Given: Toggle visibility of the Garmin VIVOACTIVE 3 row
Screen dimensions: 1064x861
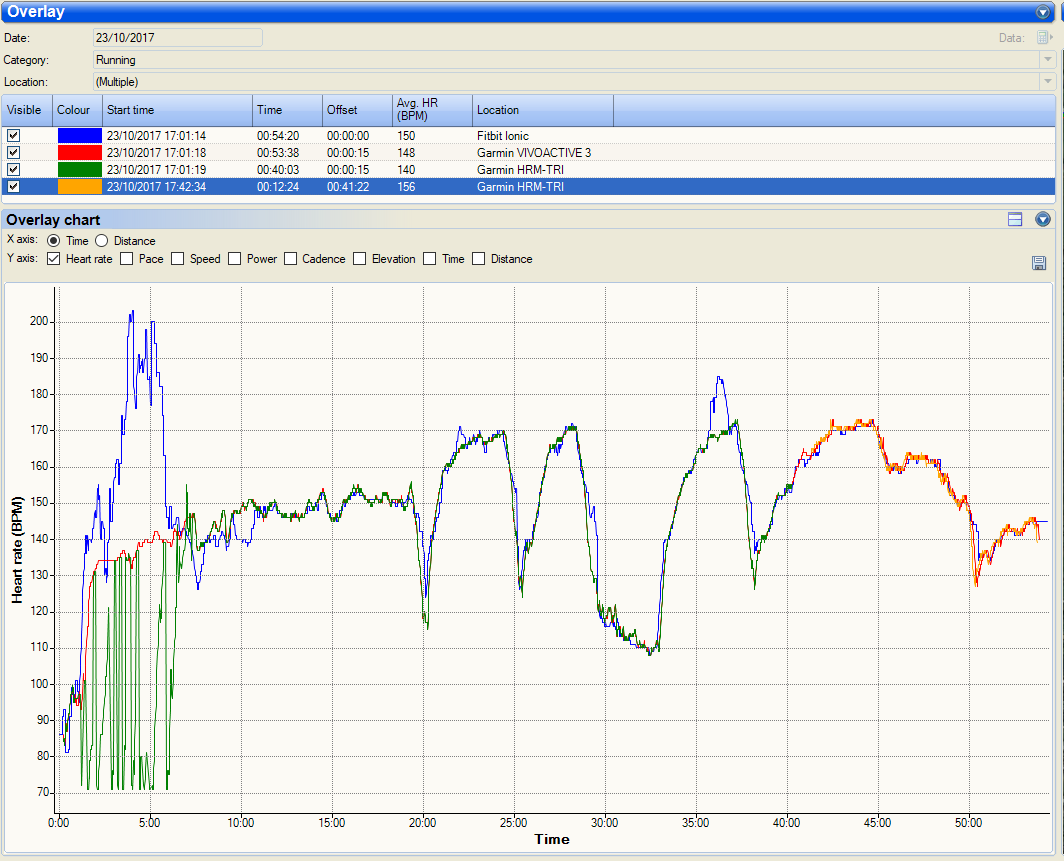Looking at the screenshot, I should 14,152.
